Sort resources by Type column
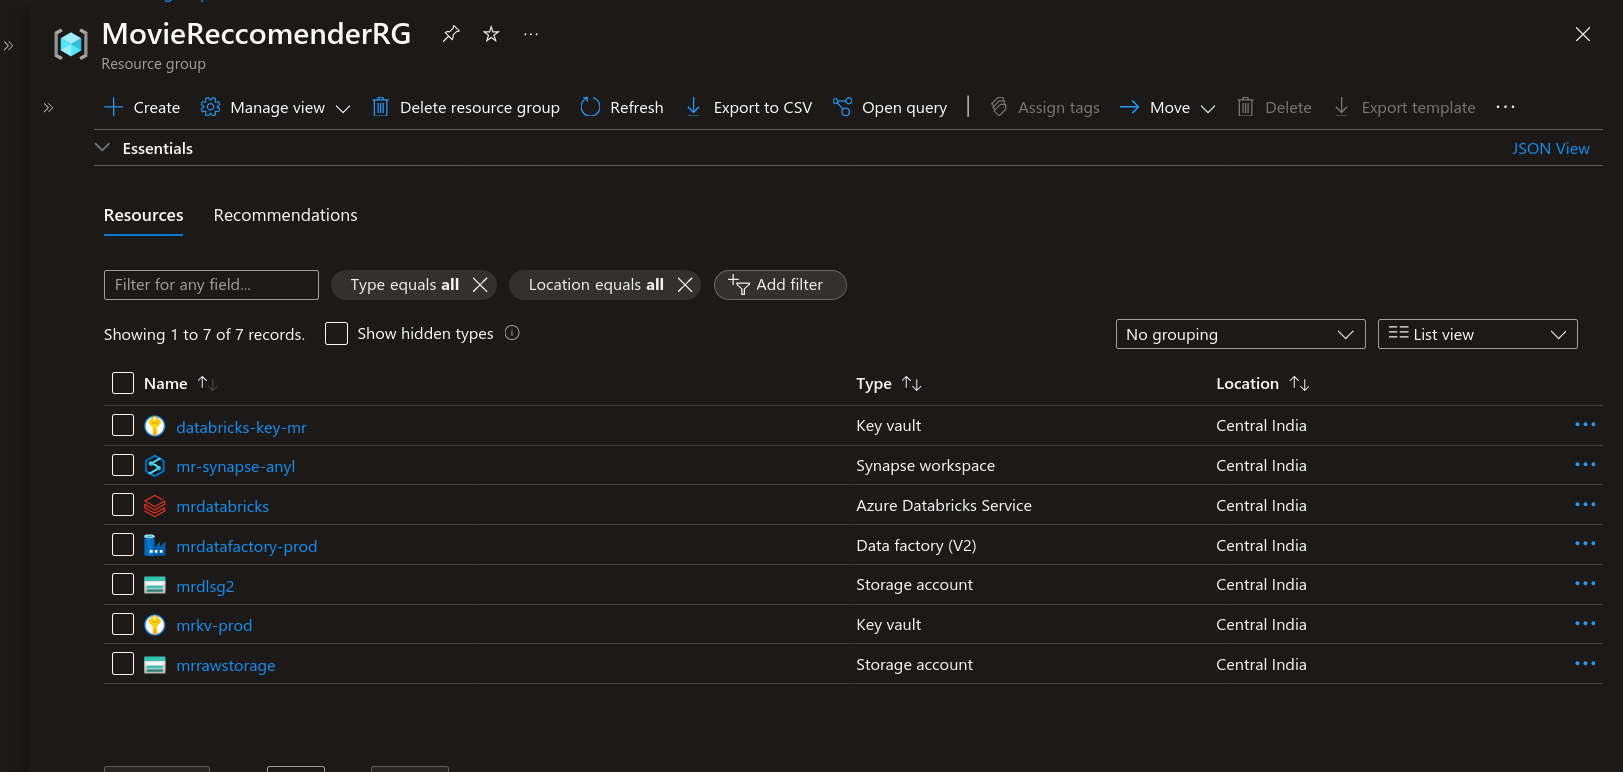The image size is (1623, 772). [x=889, y=383]
